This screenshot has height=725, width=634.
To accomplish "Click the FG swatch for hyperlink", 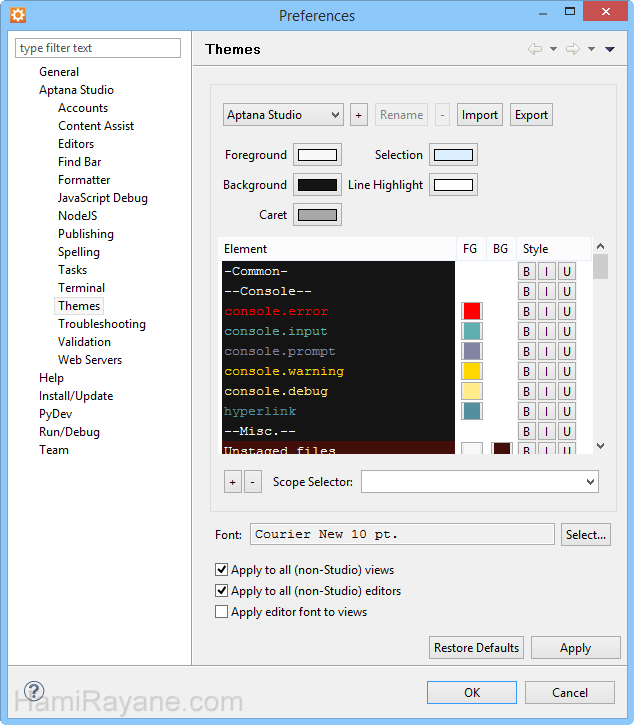I will click(472, 411).
